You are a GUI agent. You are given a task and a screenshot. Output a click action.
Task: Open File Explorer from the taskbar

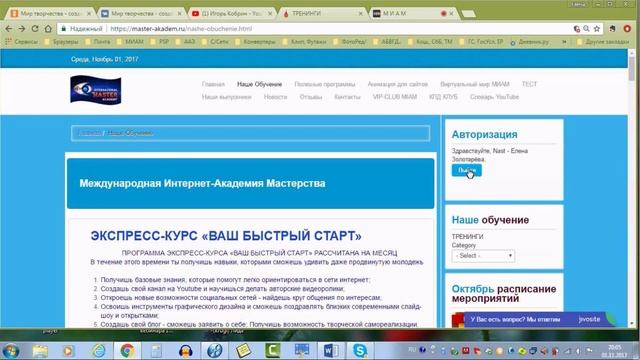pos(40,351)
